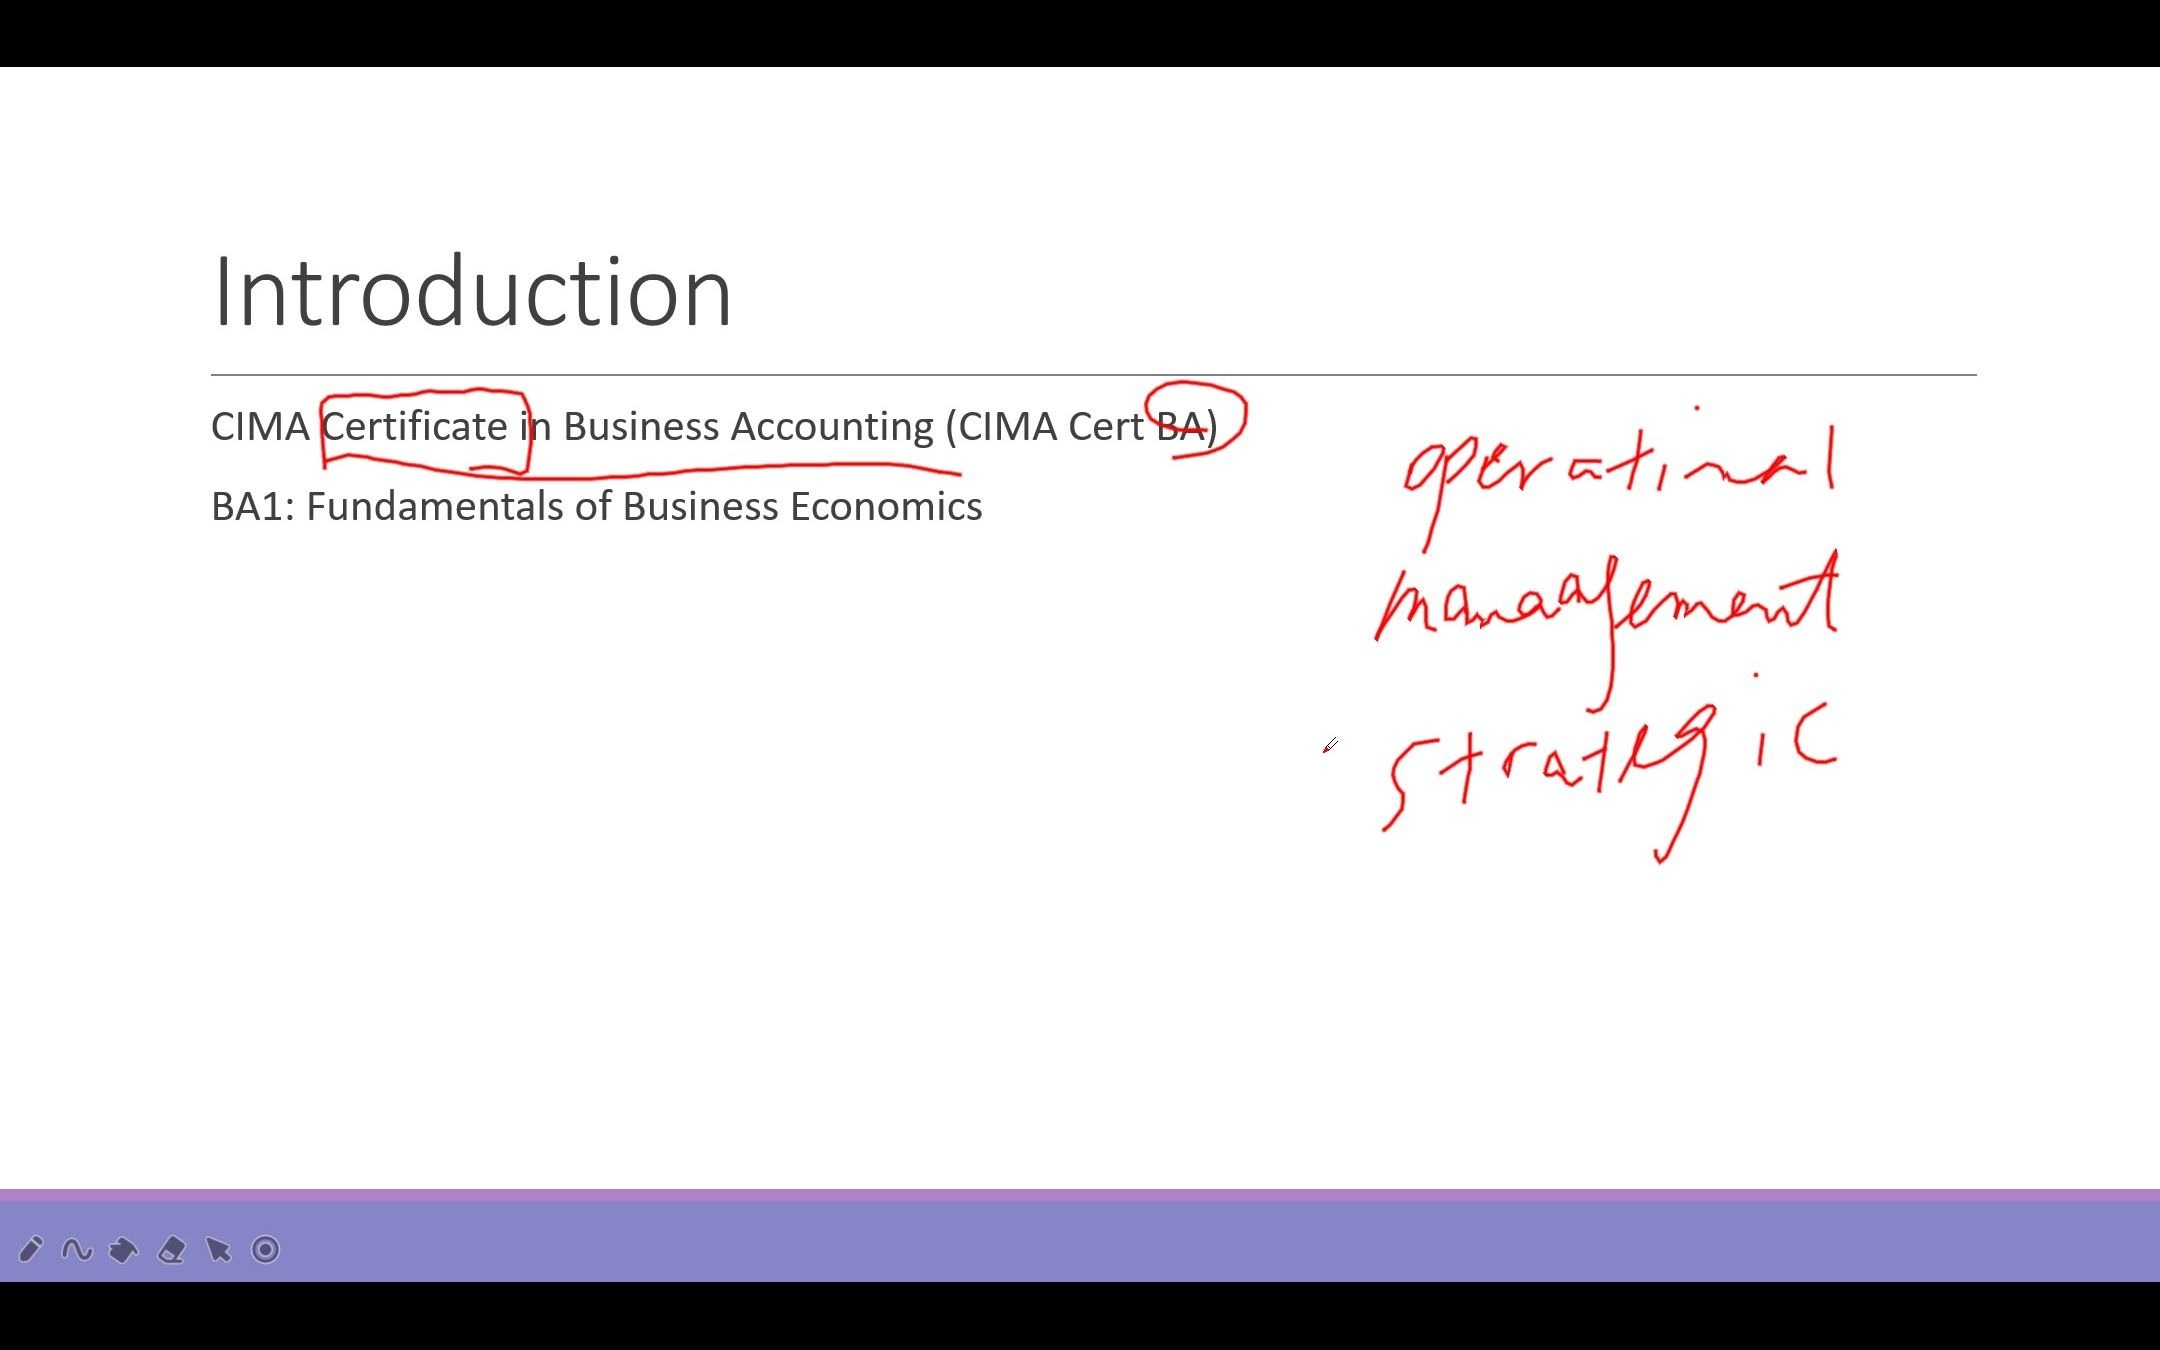This screenshot has height=1350, width=2160.
Task: Select the highlighter/marker tool icon
Action: pyautogui.click(x=123, y=1249)
